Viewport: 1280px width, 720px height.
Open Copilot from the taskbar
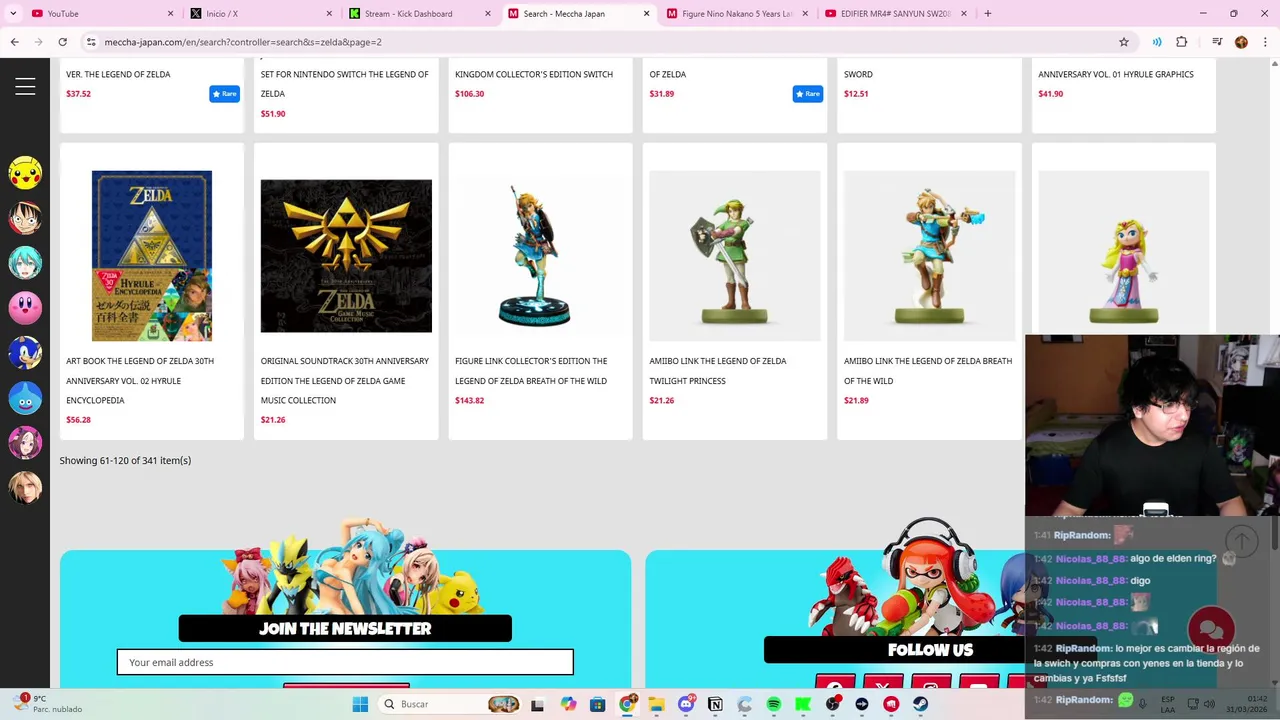[568, 704]
